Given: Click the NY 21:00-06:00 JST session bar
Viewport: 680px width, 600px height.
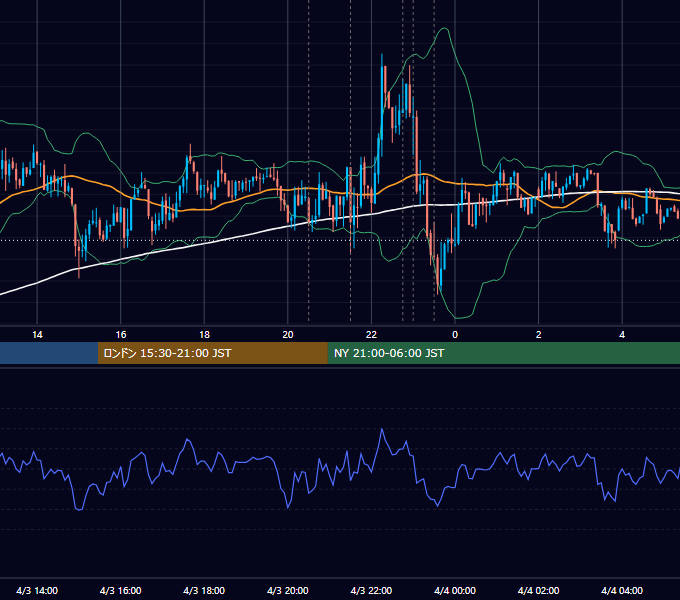Looking at the screenshot, I should pyautogui.click(x=503, y=353).
